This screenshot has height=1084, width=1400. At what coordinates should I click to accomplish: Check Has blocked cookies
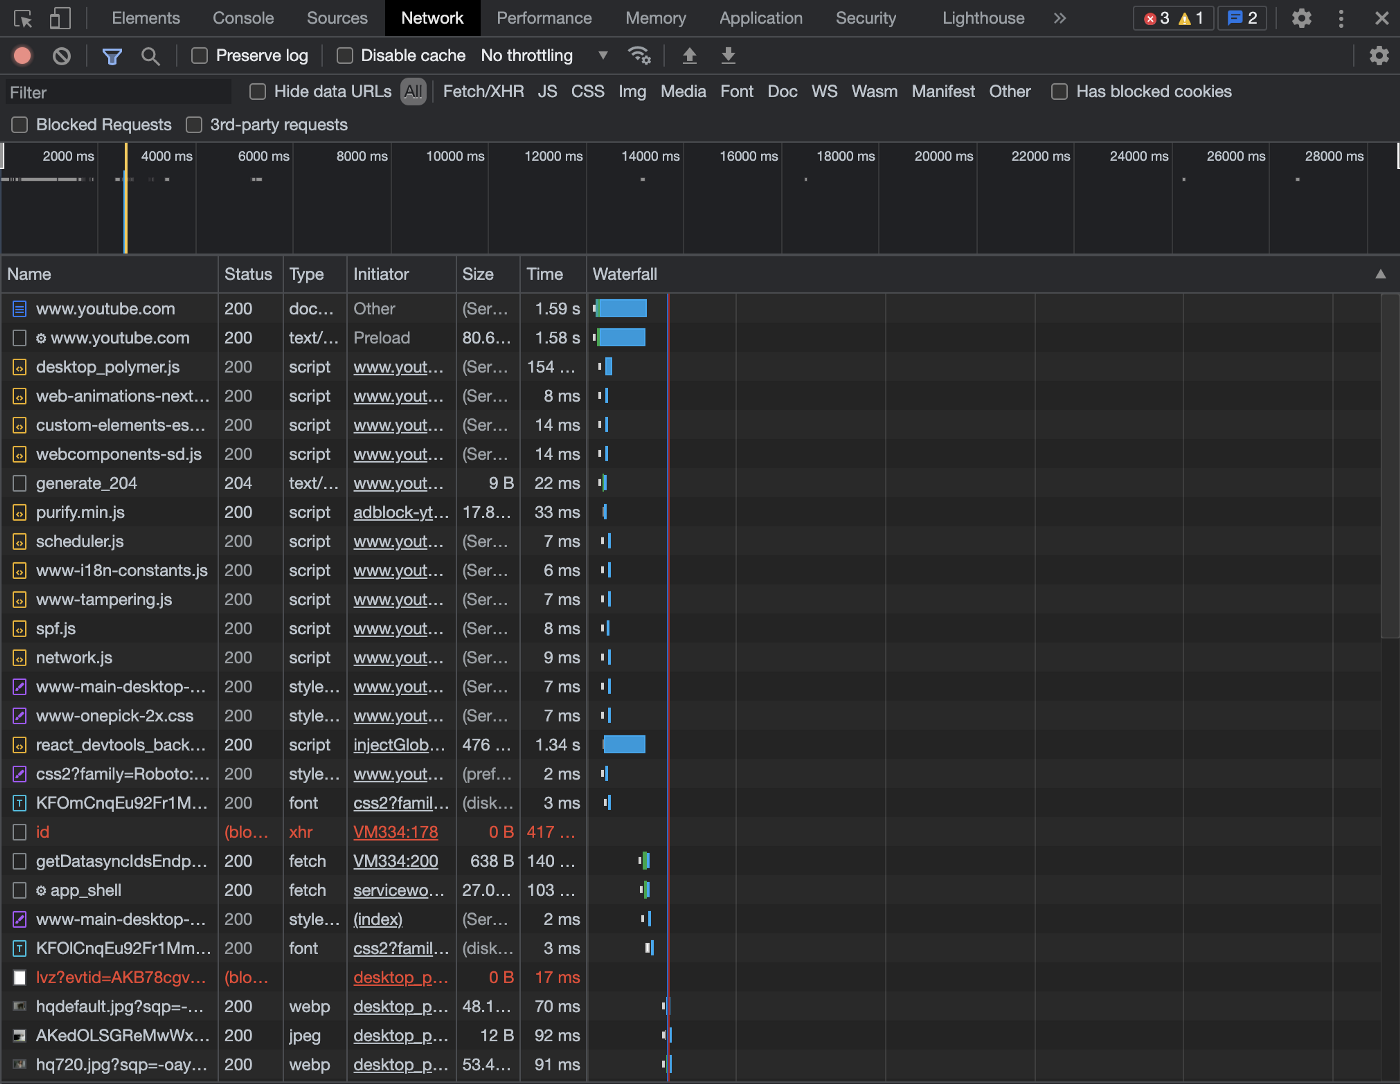[x=1060, y=92]
